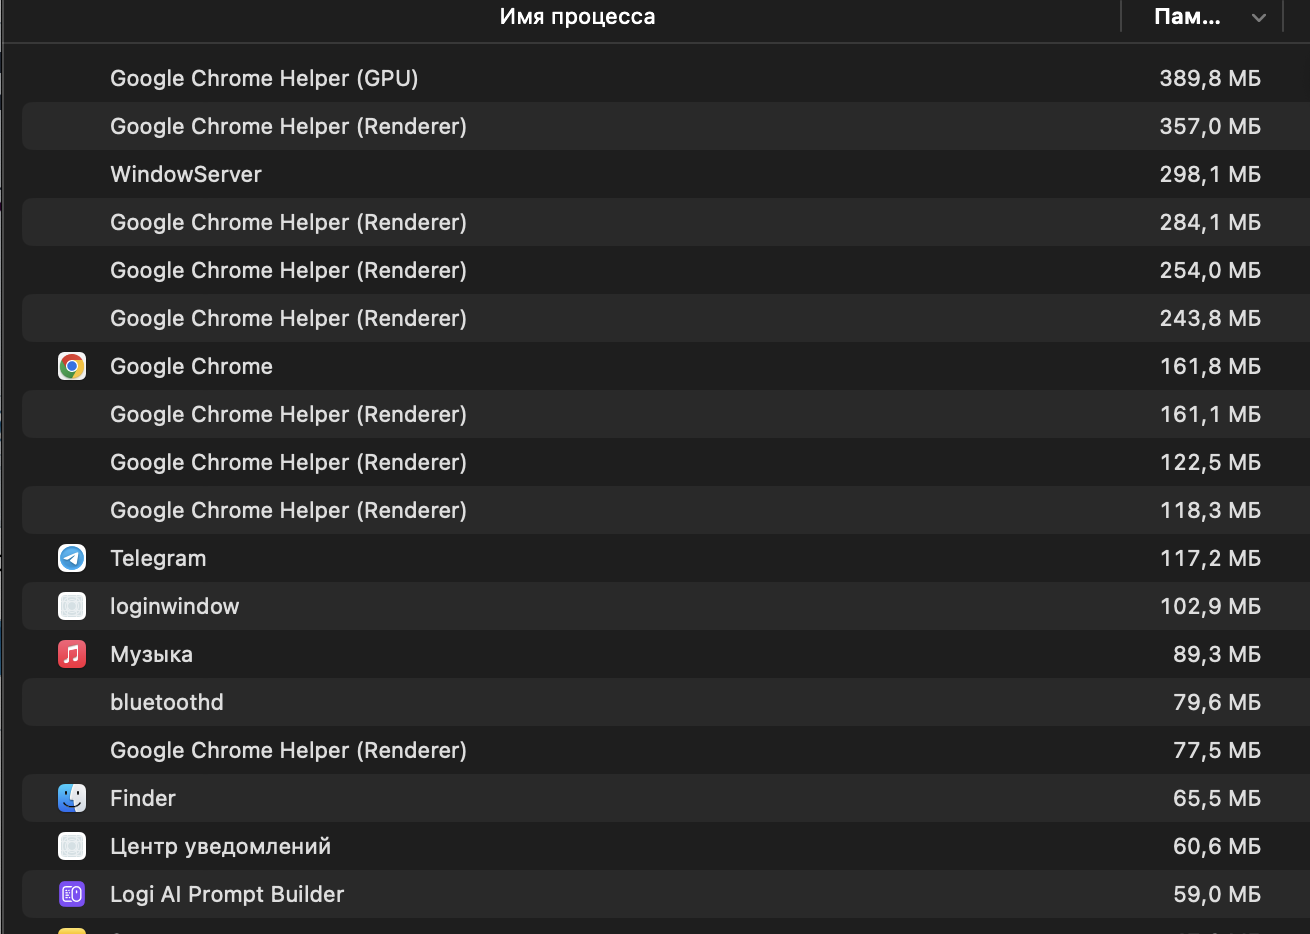This screenshot has height=934, width=1310.
Task: Click the Google Chrome app icon
Action: coord(72,366)
